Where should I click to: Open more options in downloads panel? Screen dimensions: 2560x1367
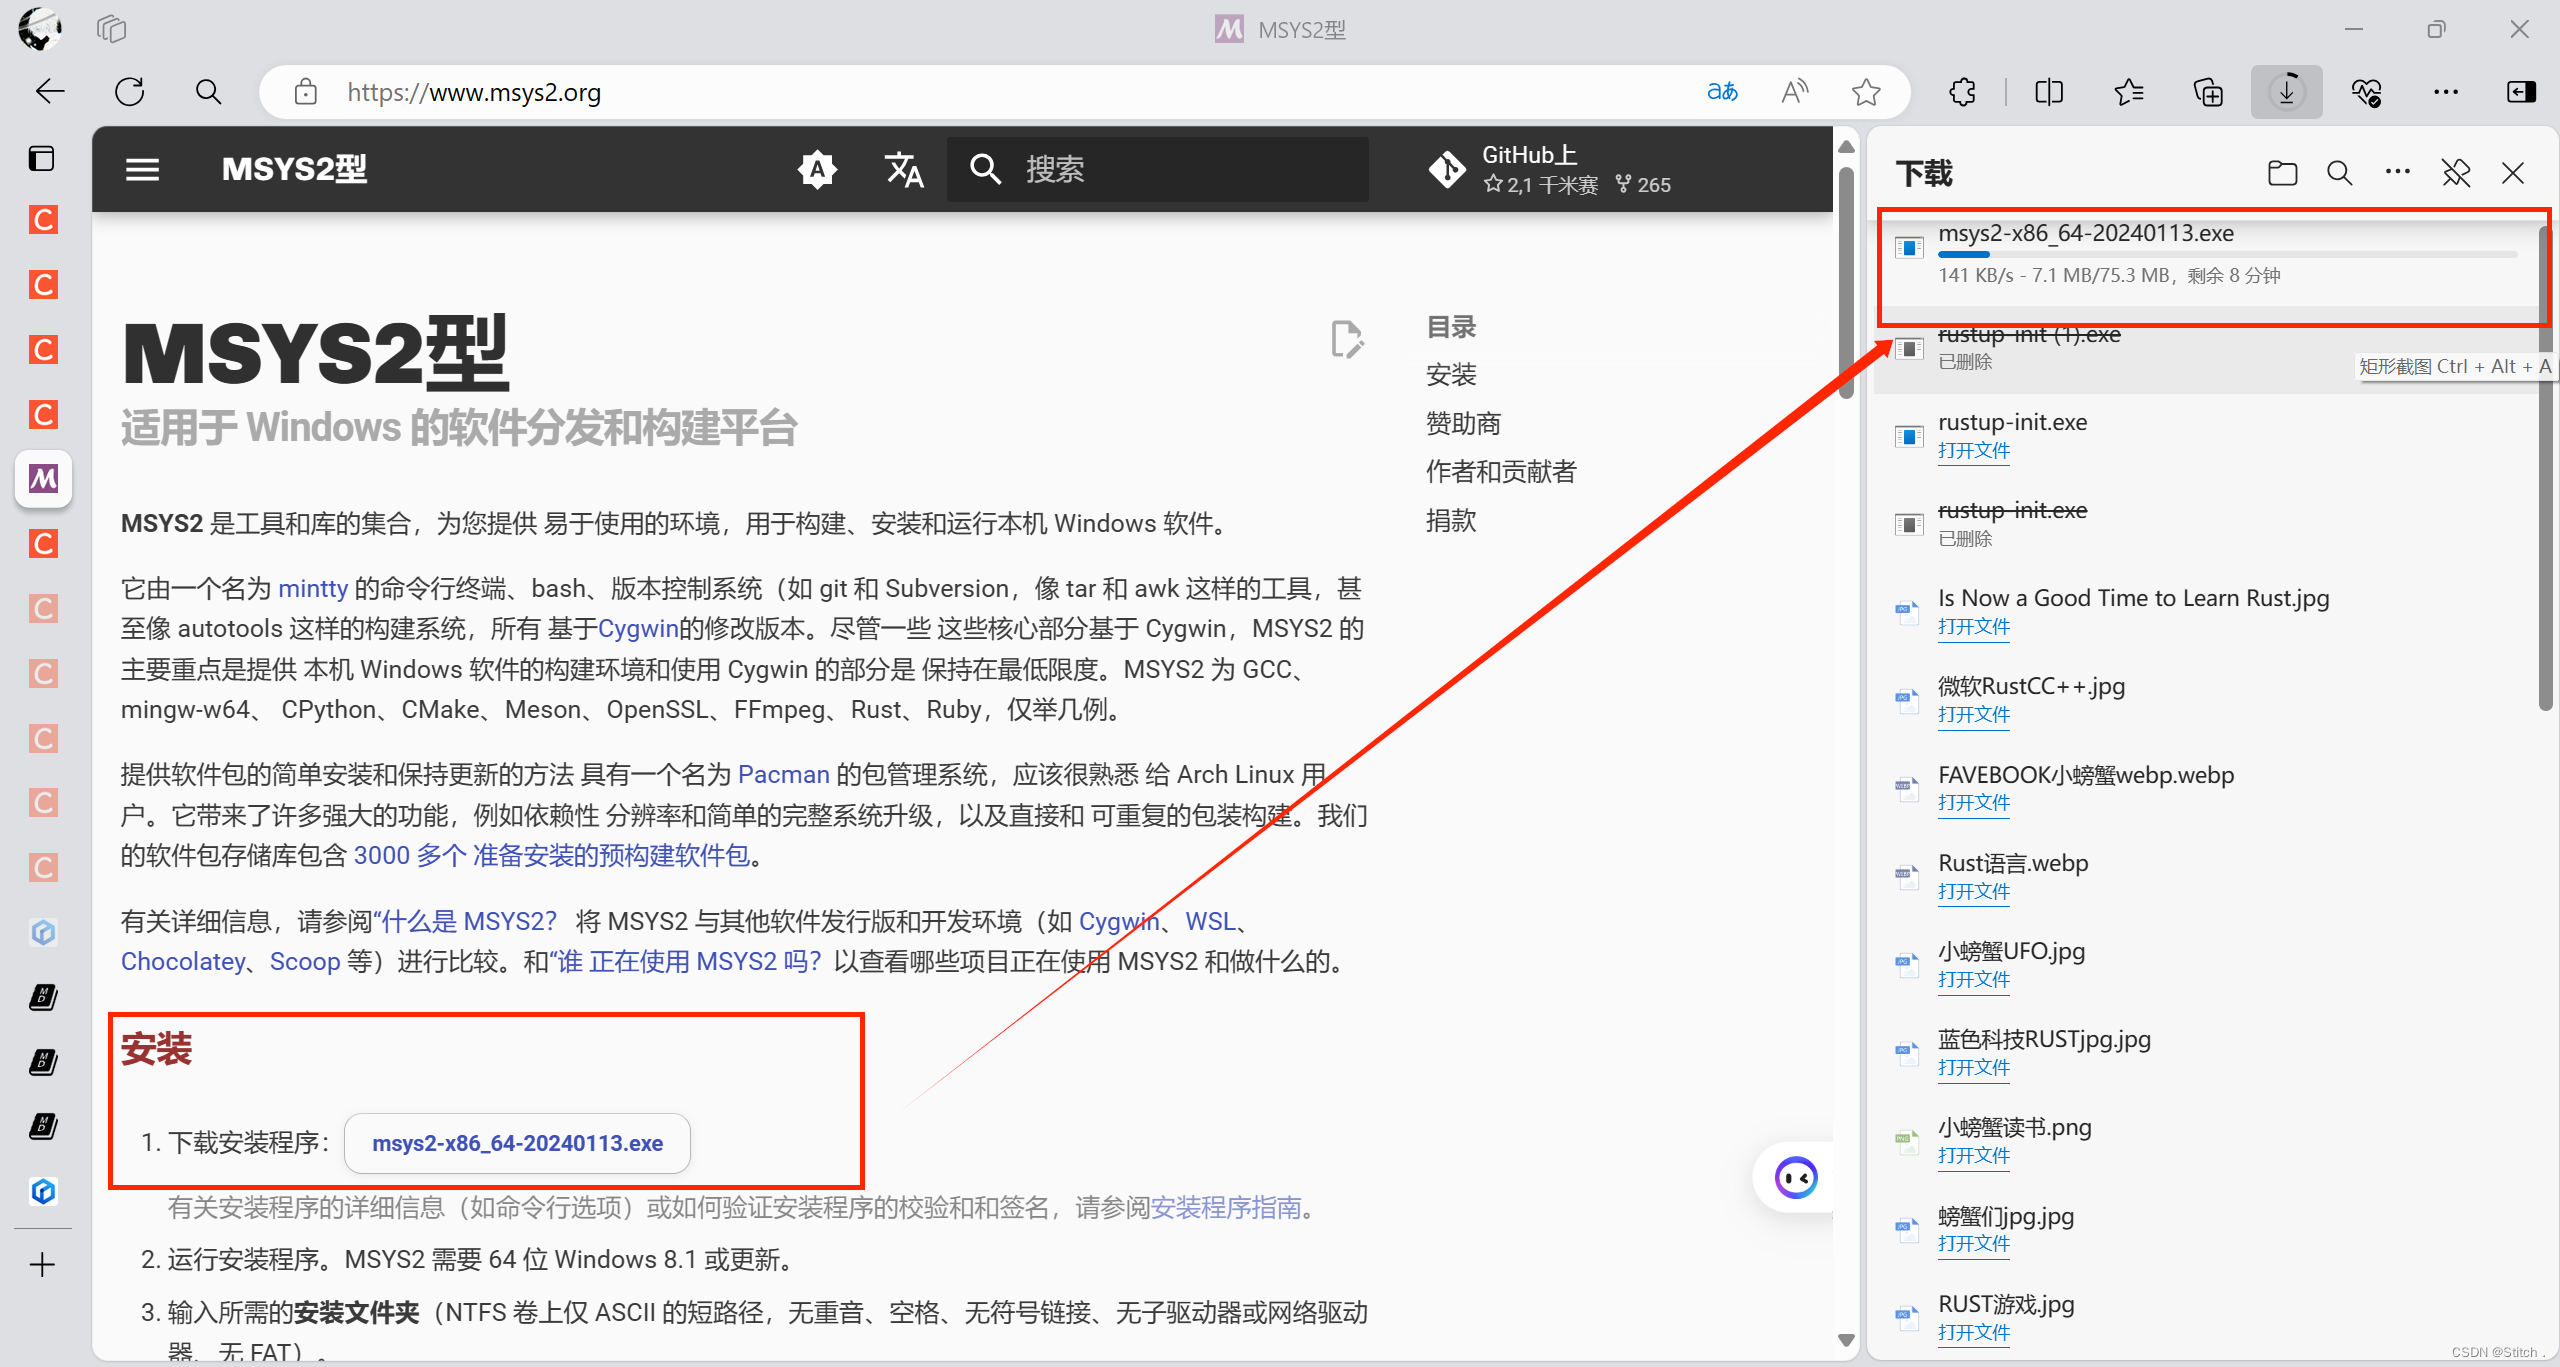[2397, 173]
